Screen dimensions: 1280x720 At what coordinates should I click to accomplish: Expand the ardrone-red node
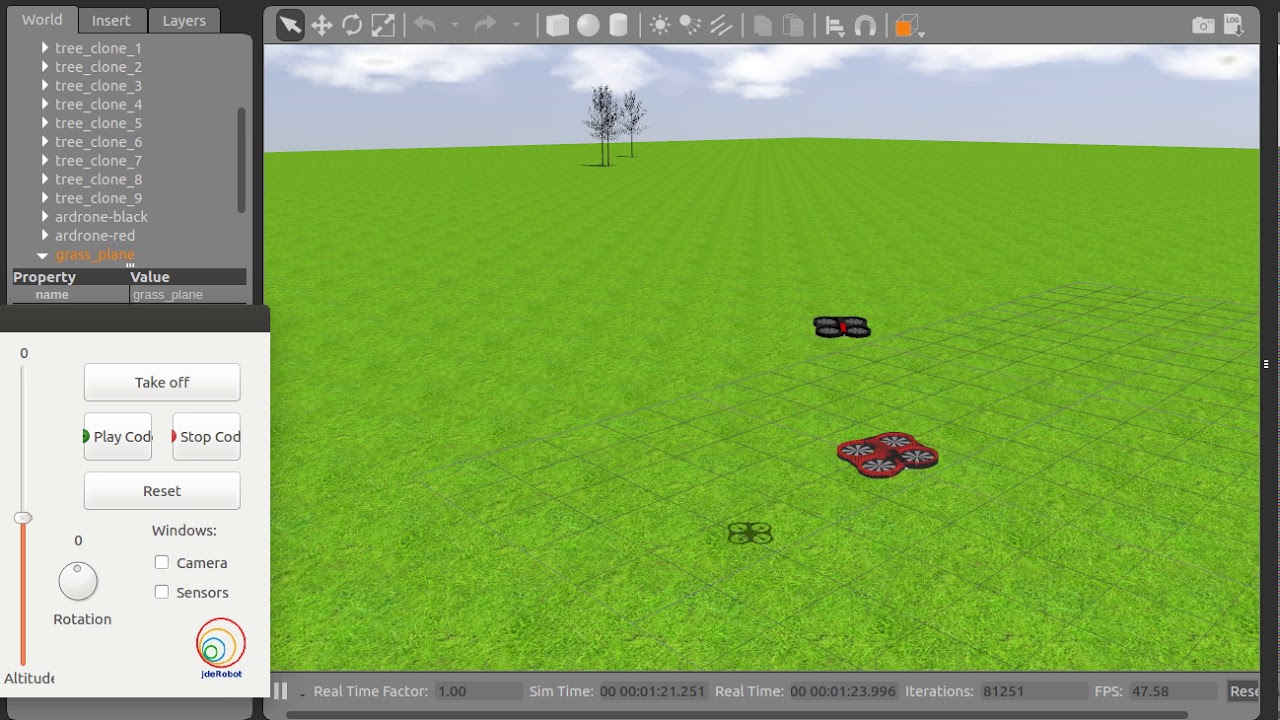point(45,236)
